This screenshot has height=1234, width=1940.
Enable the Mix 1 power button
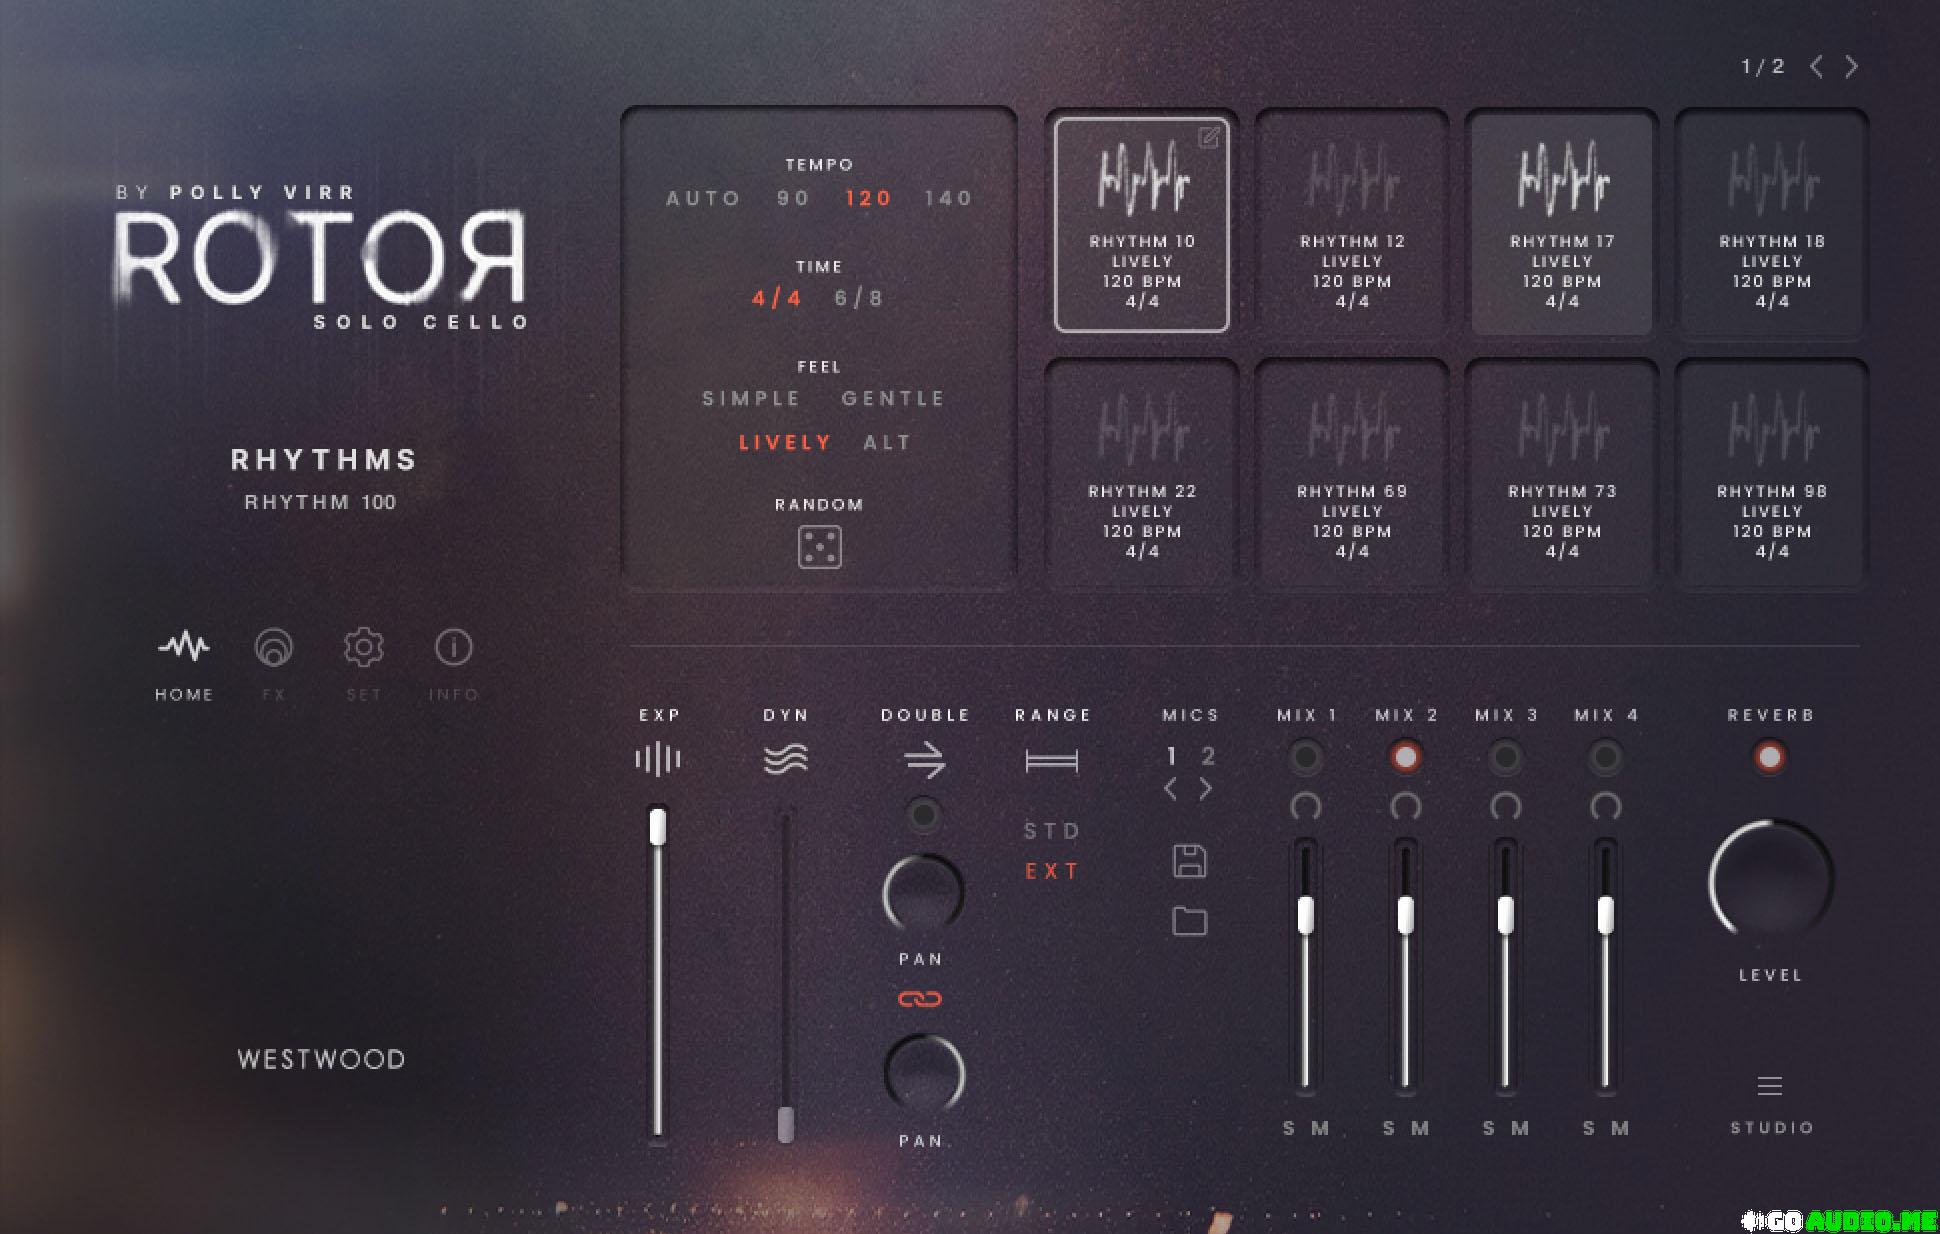click(1305, 758)
